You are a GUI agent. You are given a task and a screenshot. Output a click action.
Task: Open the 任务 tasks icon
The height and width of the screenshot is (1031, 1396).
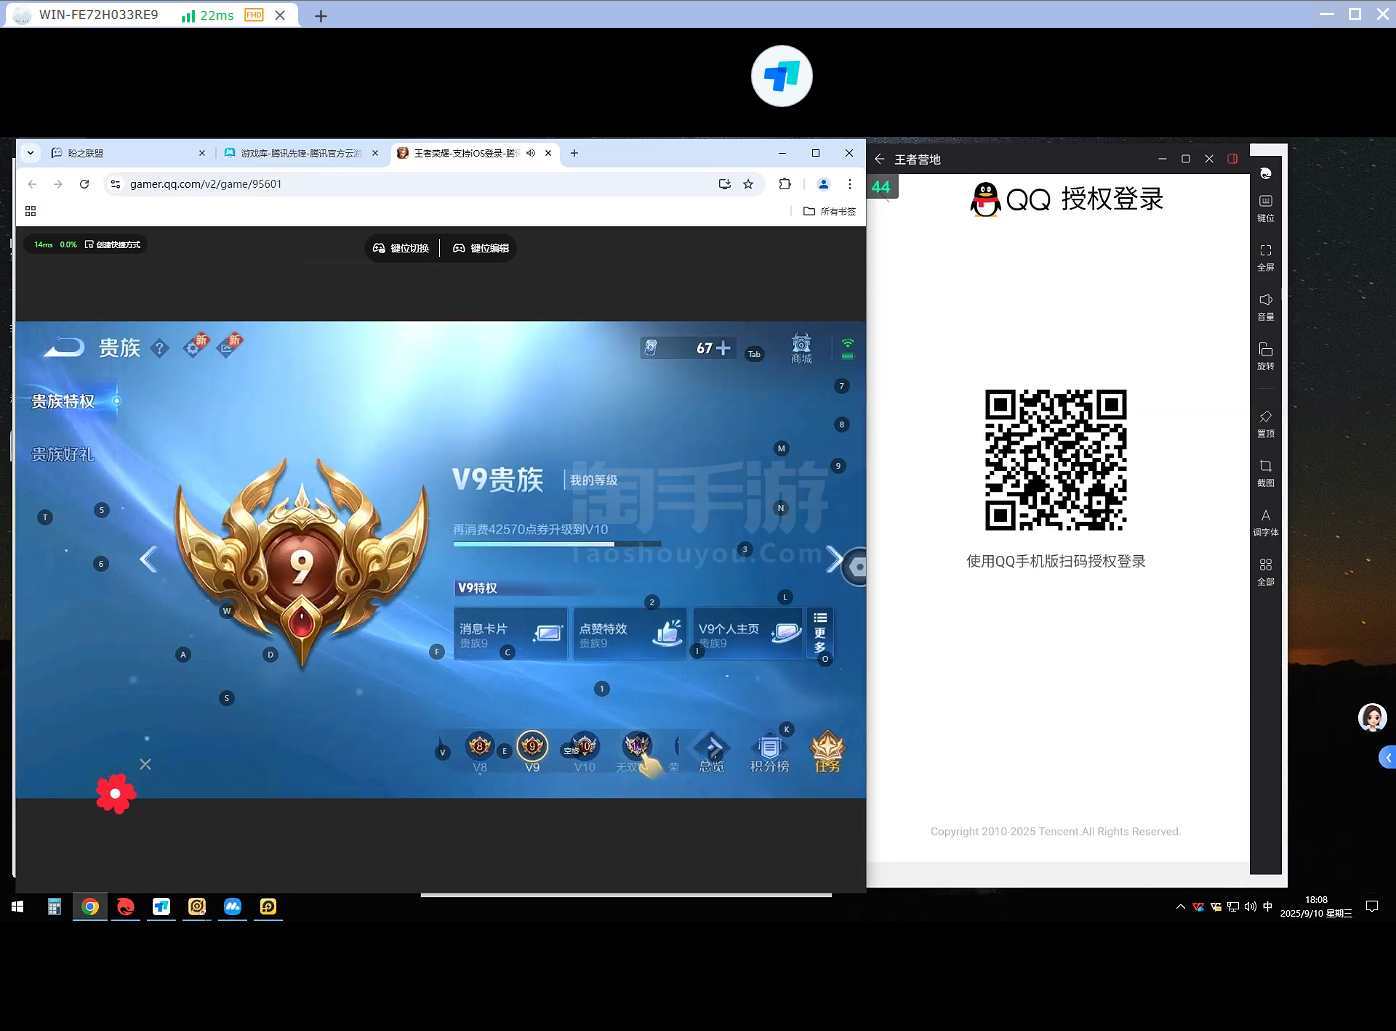[827, 752]
